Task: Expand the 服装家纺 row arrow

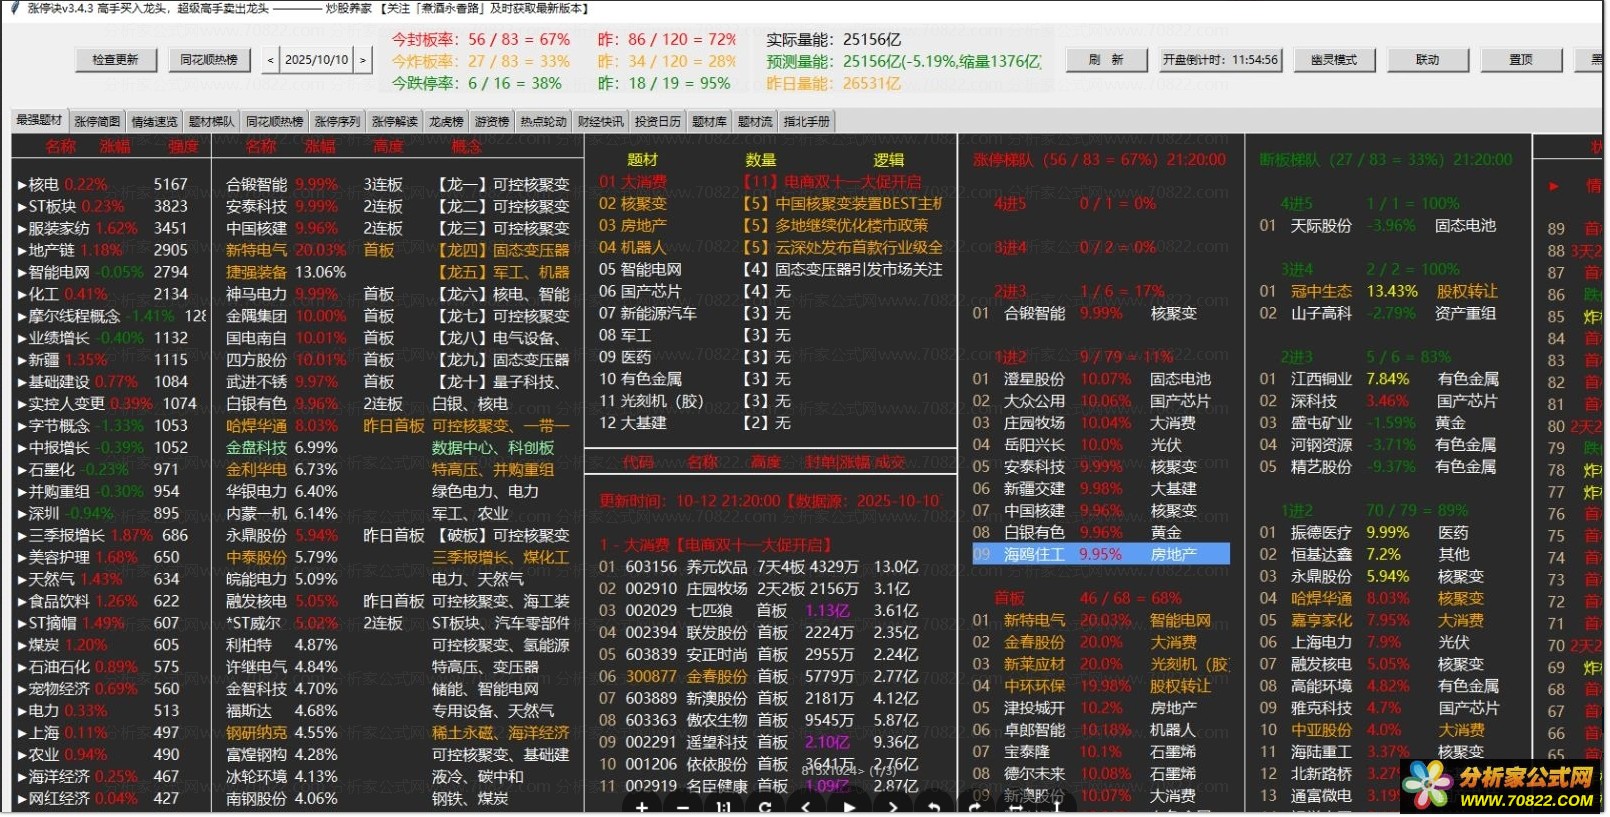Action: (22, 229)
